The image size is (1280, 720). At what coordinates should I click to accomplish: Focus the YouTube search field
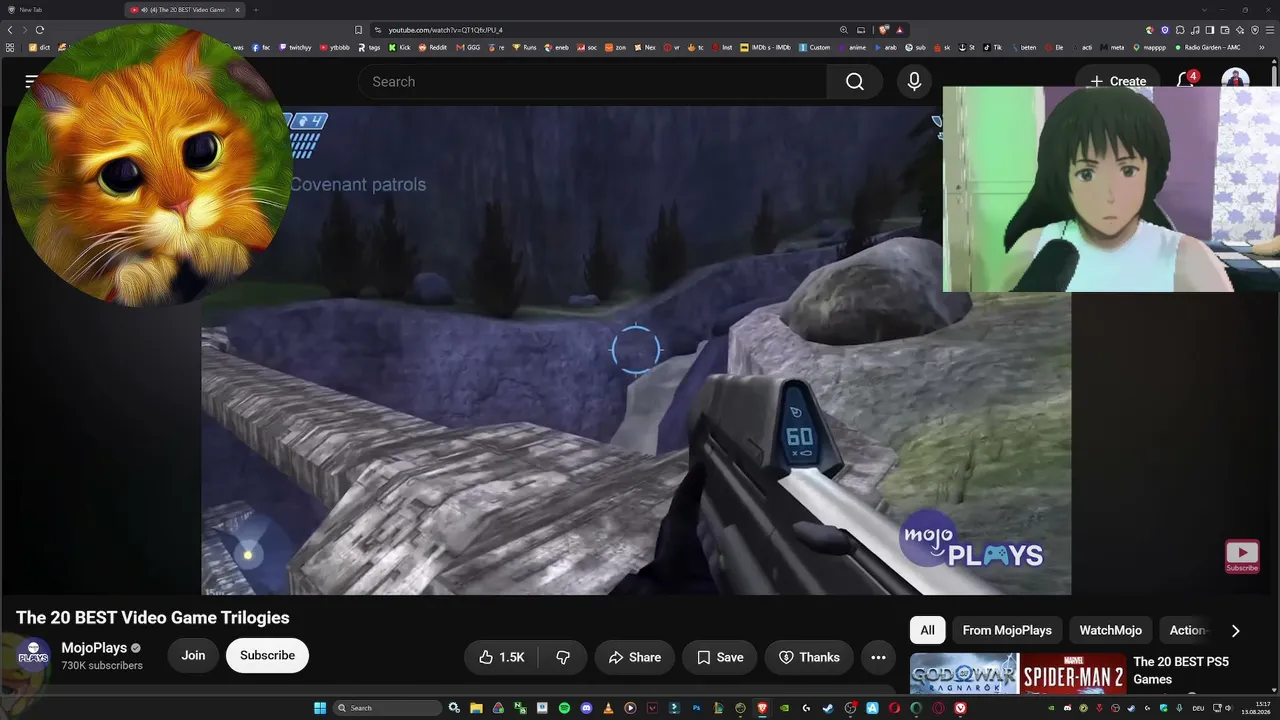click(x=590, y=82)
